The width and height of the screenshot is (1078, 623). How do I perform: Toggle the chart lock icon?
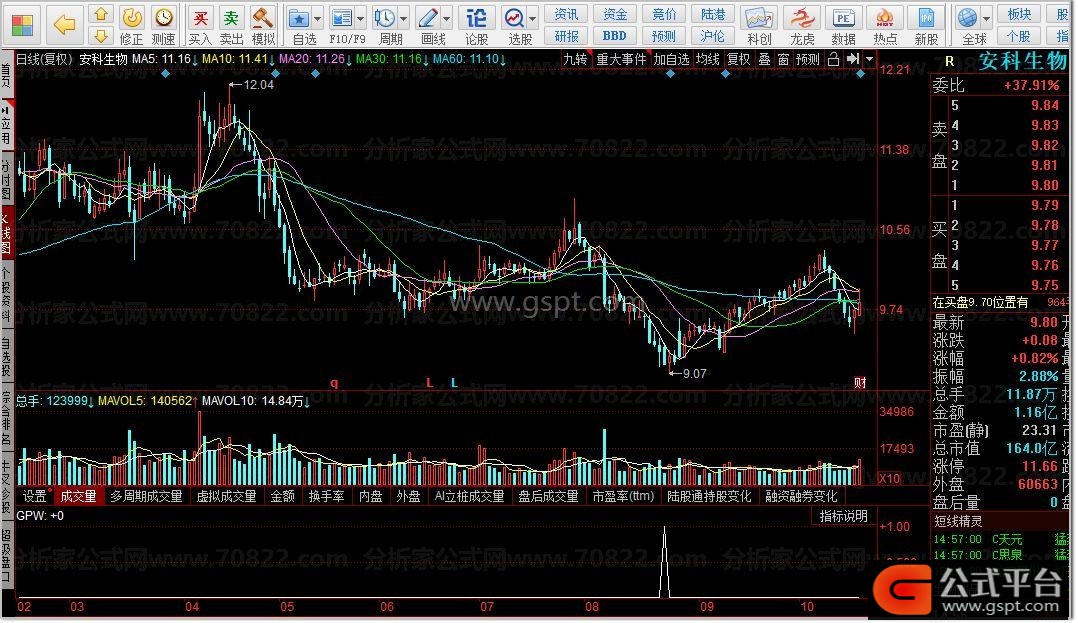pyautogui.click(x=834, y=59)
